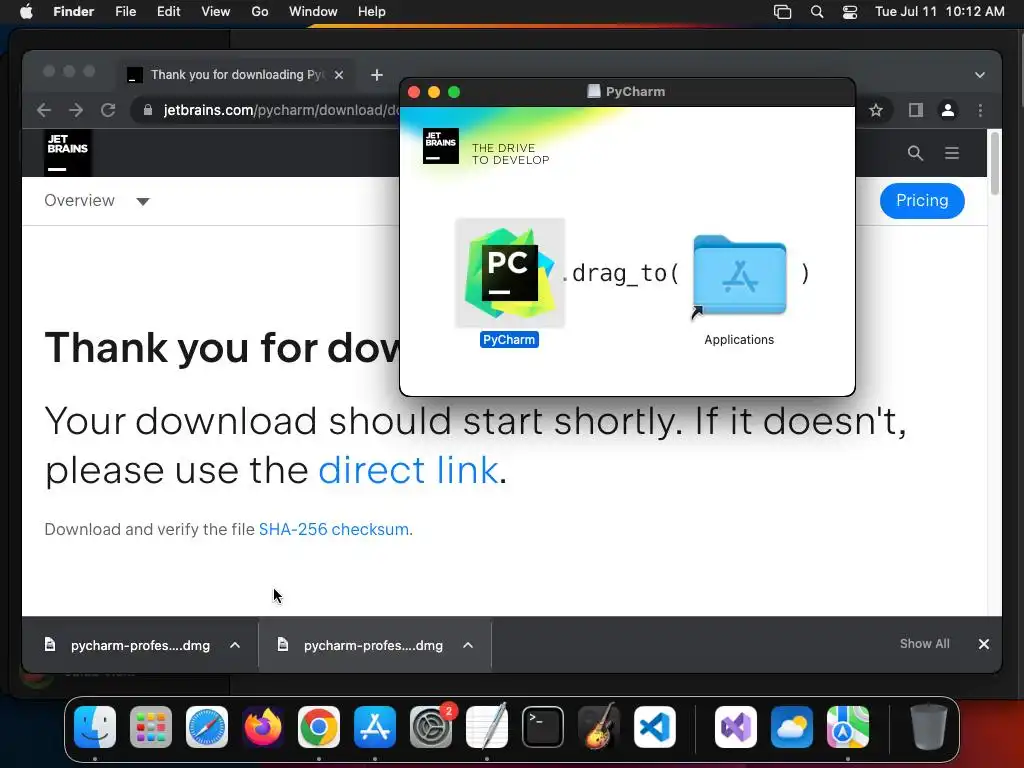Click the date and time clock
Viewport: 1024px width, 768px height.
point(940,12)
